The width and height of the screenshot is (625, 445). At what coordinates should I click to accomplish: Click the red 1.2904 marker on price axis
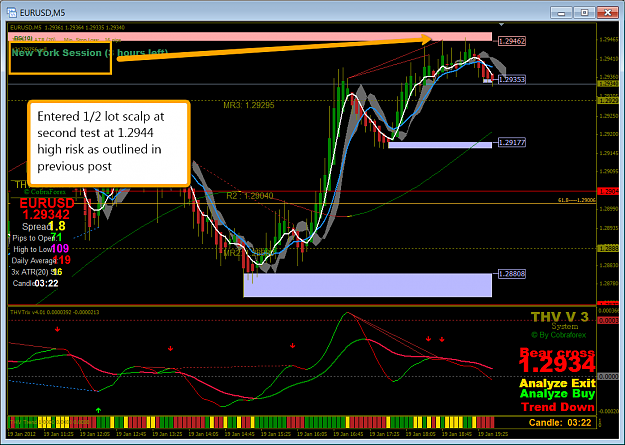[608, 192]
